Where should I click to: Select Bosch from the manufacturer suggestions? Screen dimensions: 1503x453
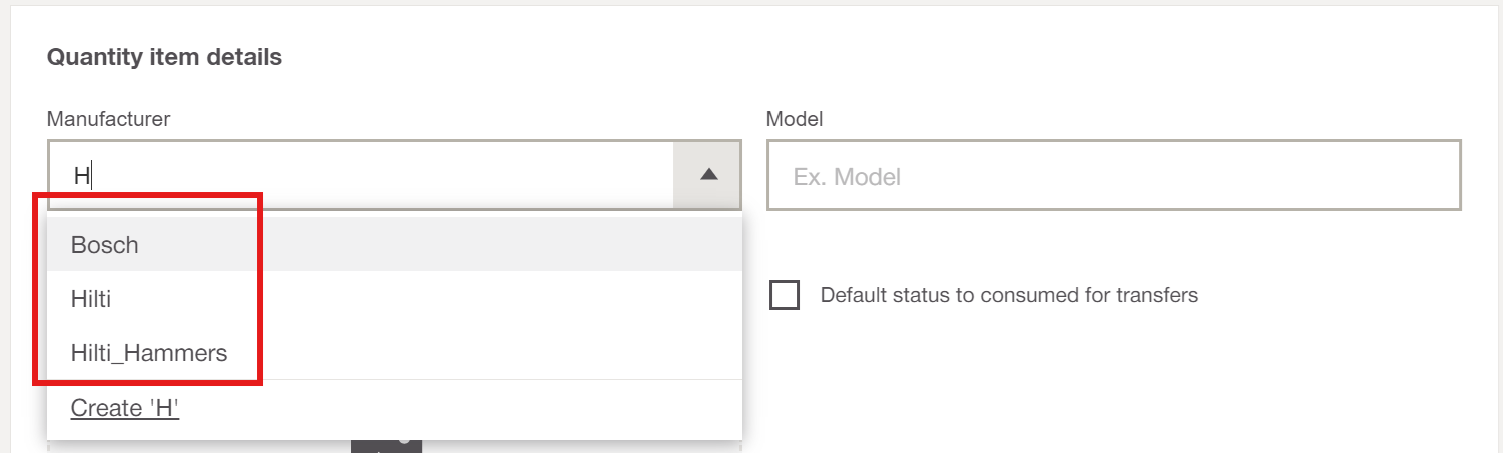click(x=105, y=245)
